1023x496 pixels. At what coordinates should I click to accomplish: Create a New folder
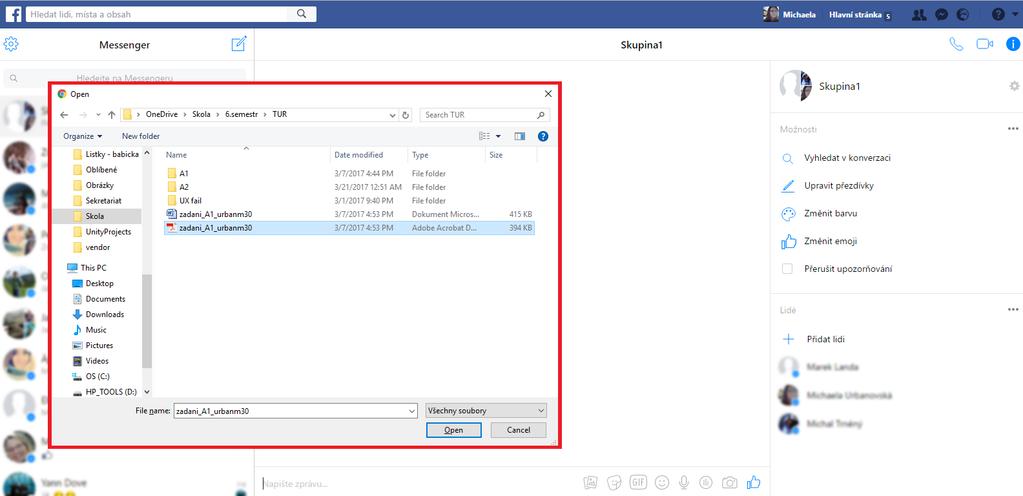141,136
